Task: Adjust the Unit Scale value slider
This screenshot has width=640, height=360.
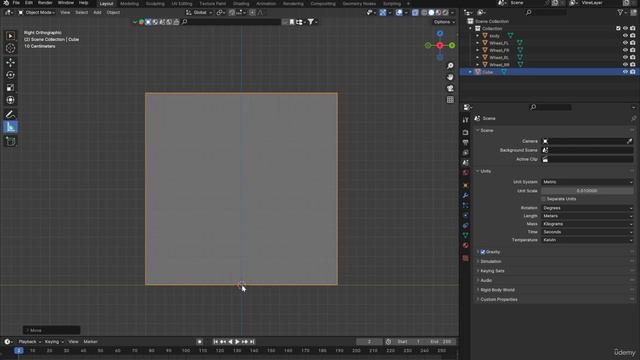Action: [587, 191]
